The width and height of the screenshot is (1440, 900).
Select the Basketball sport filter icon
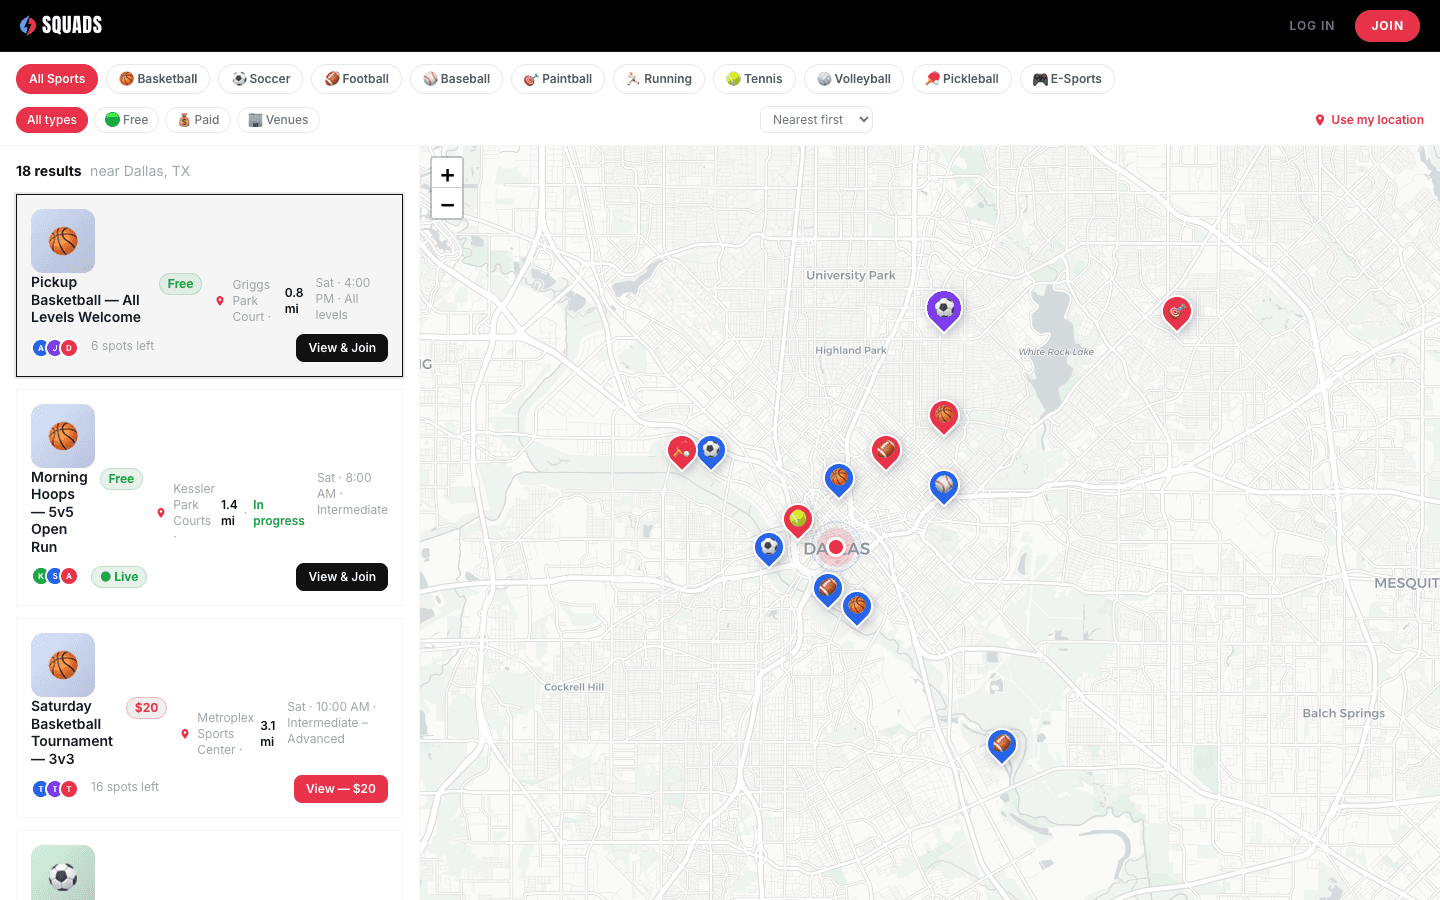pos(125,78)
